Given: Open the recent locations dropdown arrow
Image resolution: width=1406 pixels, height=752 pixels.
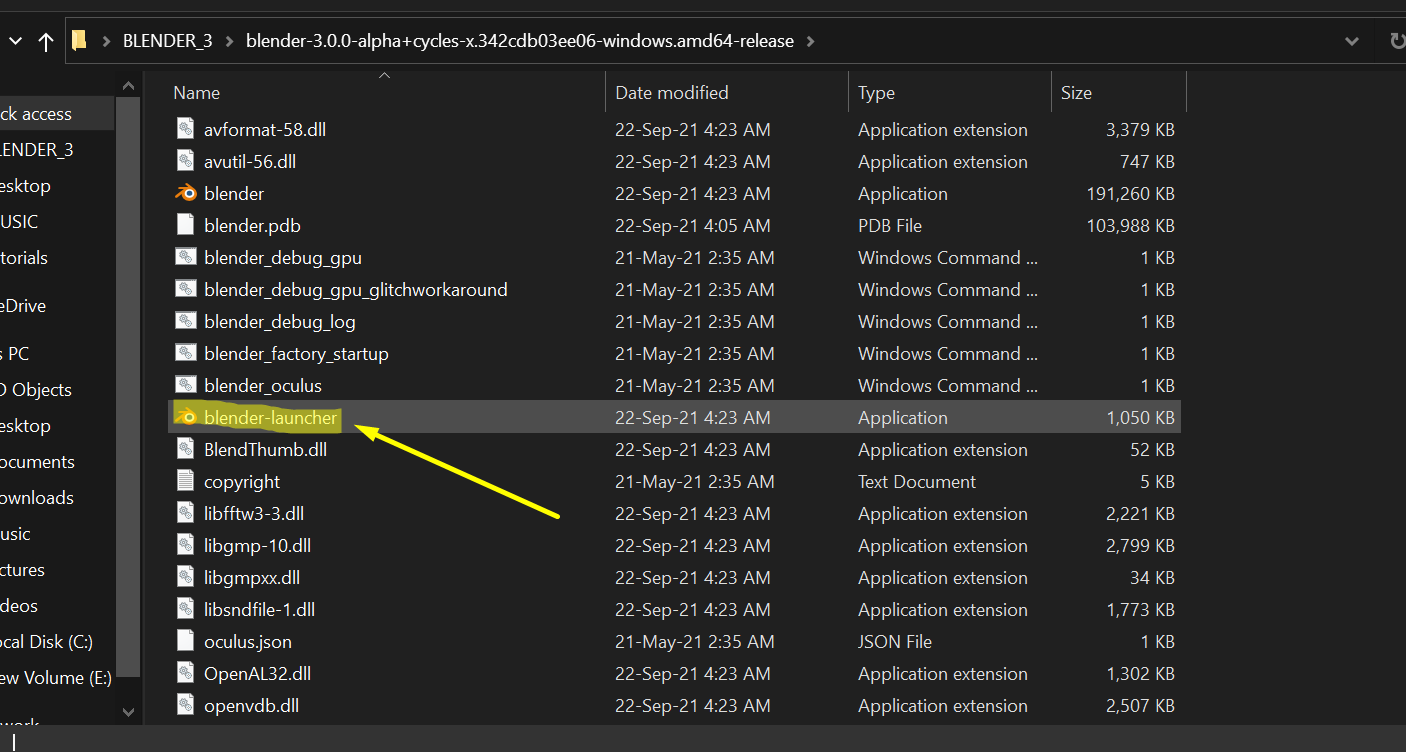Looking at the screenshot, I should [14, 42].
